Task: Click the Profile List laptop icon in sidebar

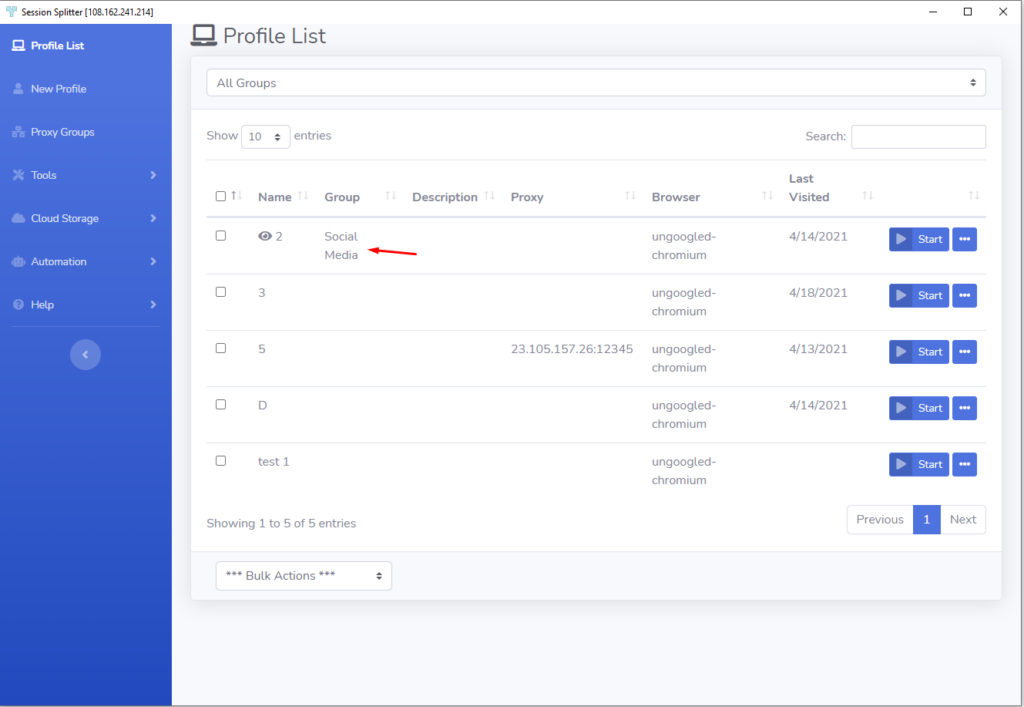Action: pos(18,46)
